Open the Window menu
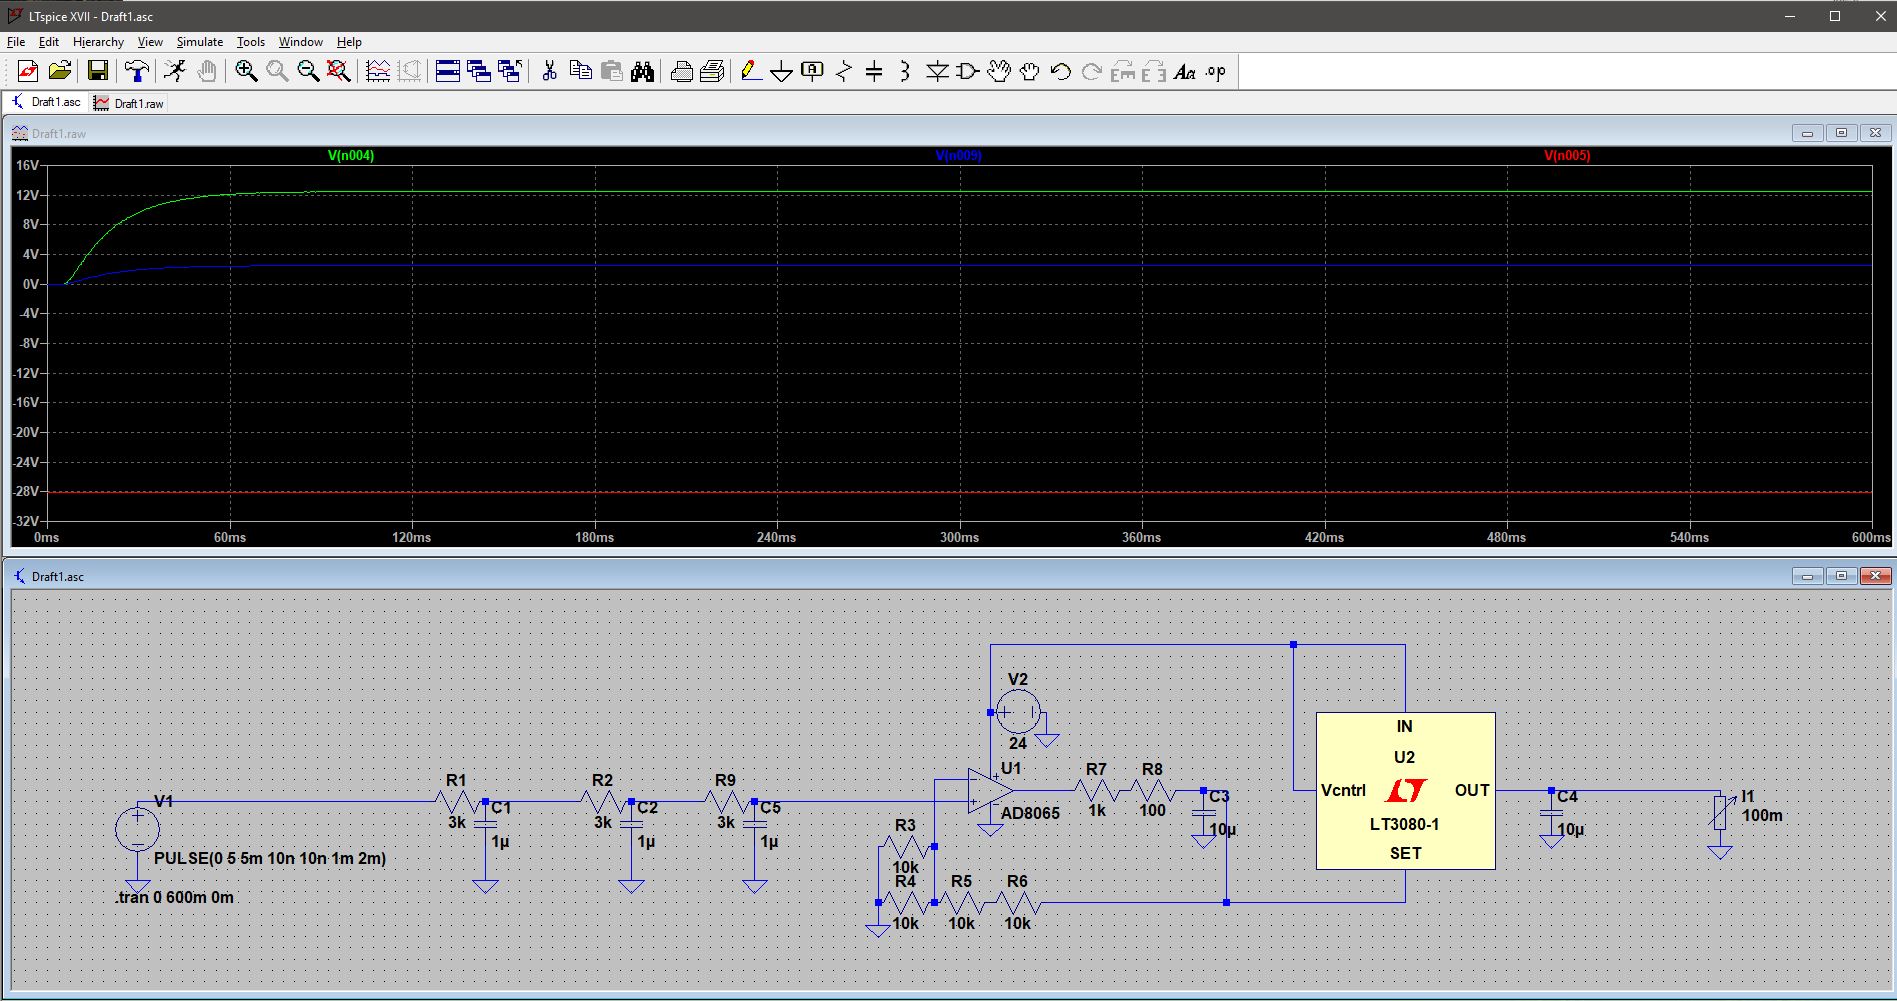The image size is (1897, 1001). click(301, 42)
